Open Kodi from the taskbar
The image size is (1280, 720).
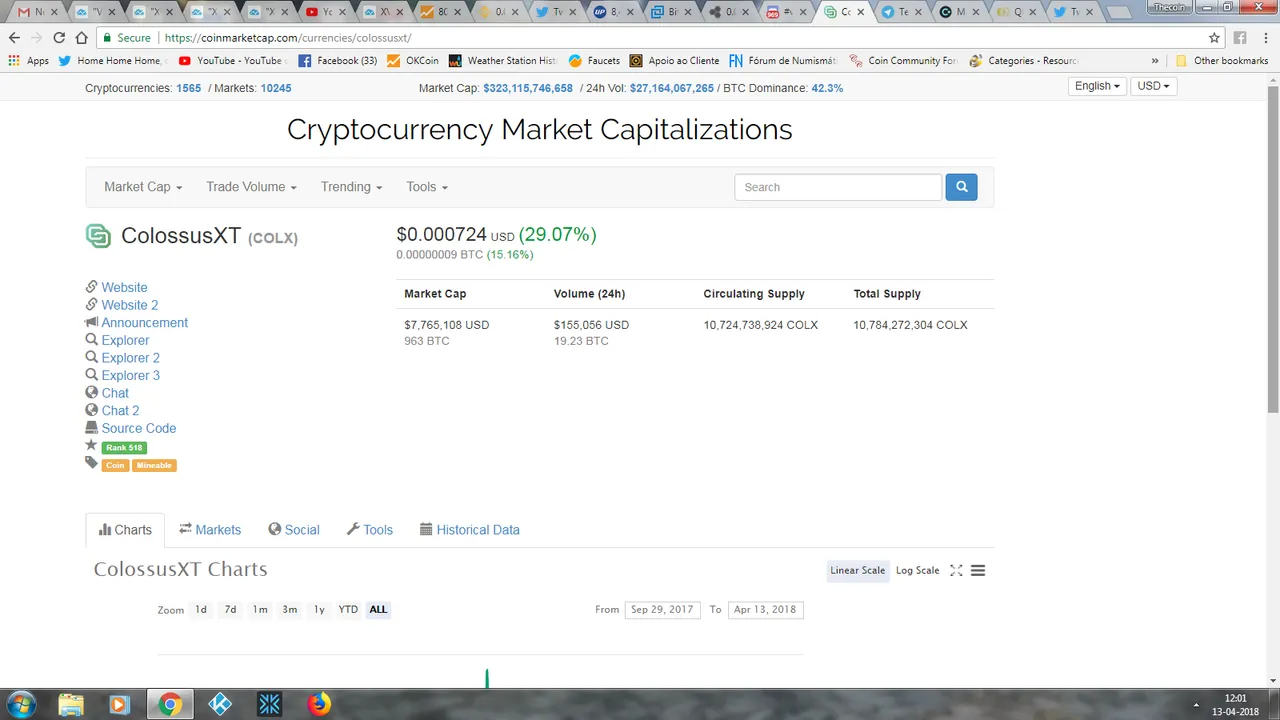[x=220, y=705]
